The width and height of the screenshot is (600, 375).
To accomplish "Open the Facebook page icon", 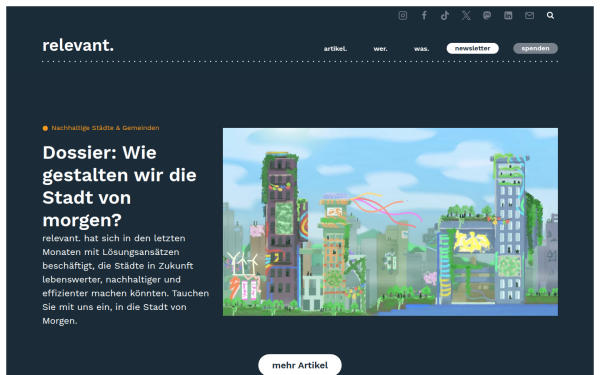I will point(424,15).
